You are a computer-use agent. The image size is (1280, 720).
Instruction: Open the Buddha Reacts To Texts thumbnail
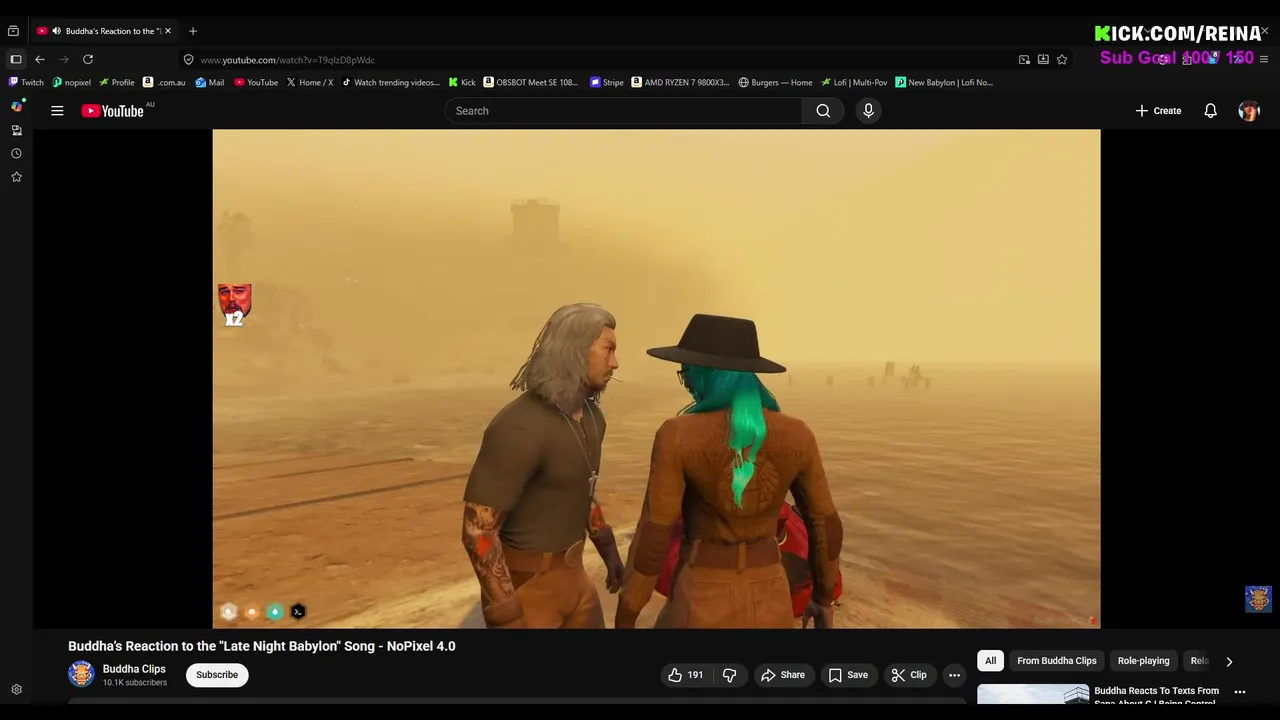[1033, 695]
